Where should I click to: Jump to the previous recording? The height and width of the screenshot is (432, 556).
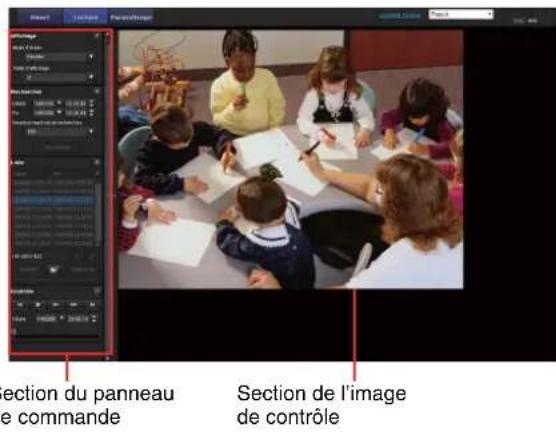point(20,305)
